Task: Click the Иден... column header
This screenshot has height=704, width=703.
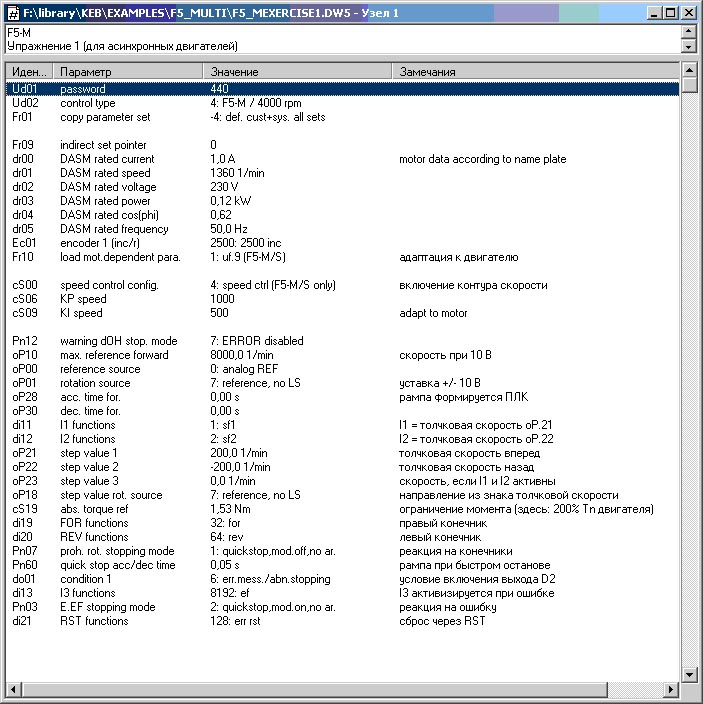Action: tap(28, 72)
